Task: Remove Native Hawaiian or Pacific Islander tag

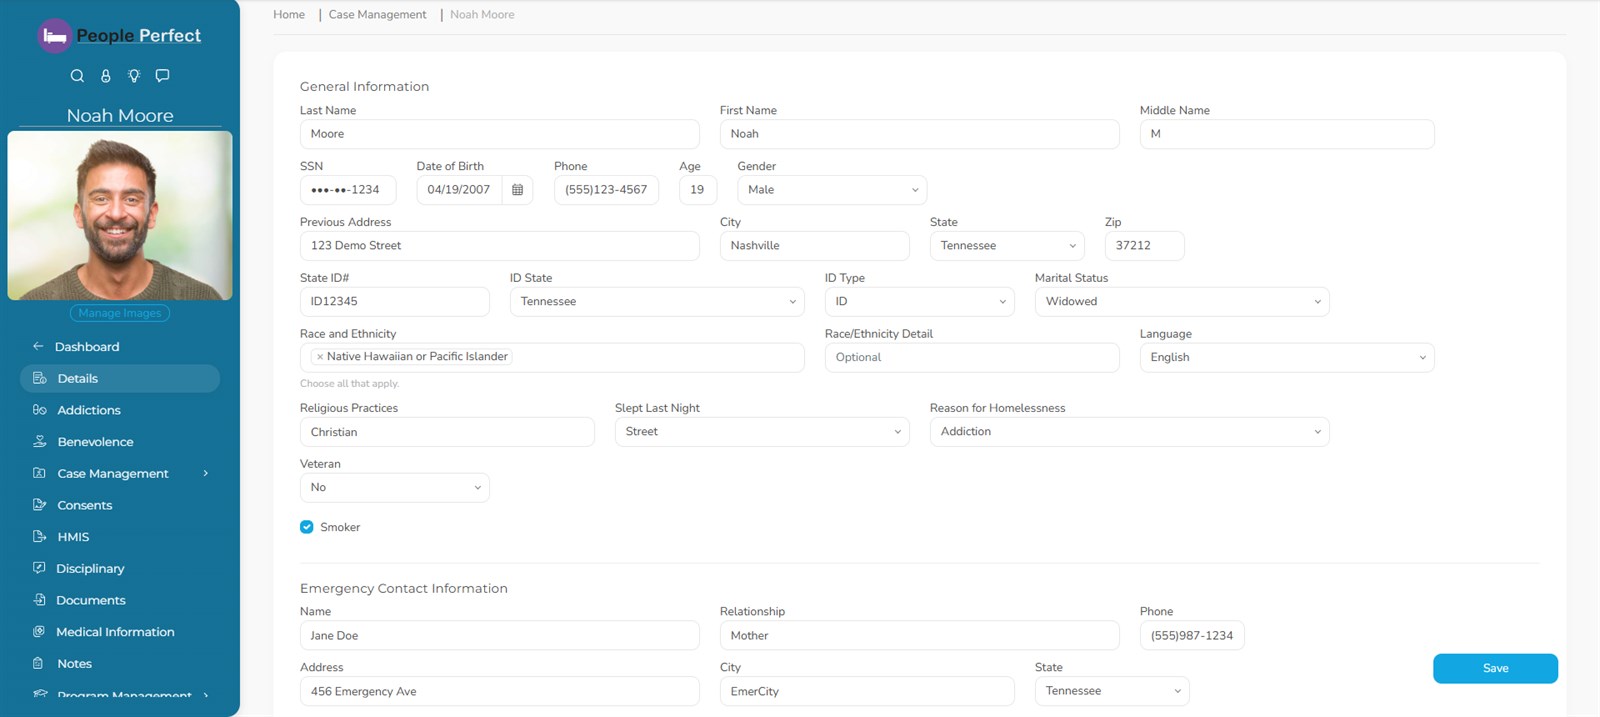Action: [320, 357]
